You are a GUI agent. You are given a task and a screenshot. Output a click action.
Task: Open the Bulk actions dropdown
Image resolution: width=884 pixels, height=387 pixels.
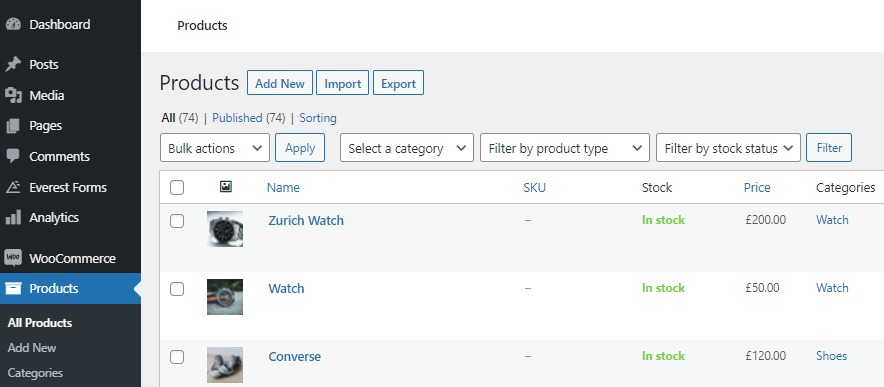coord(215,148)
